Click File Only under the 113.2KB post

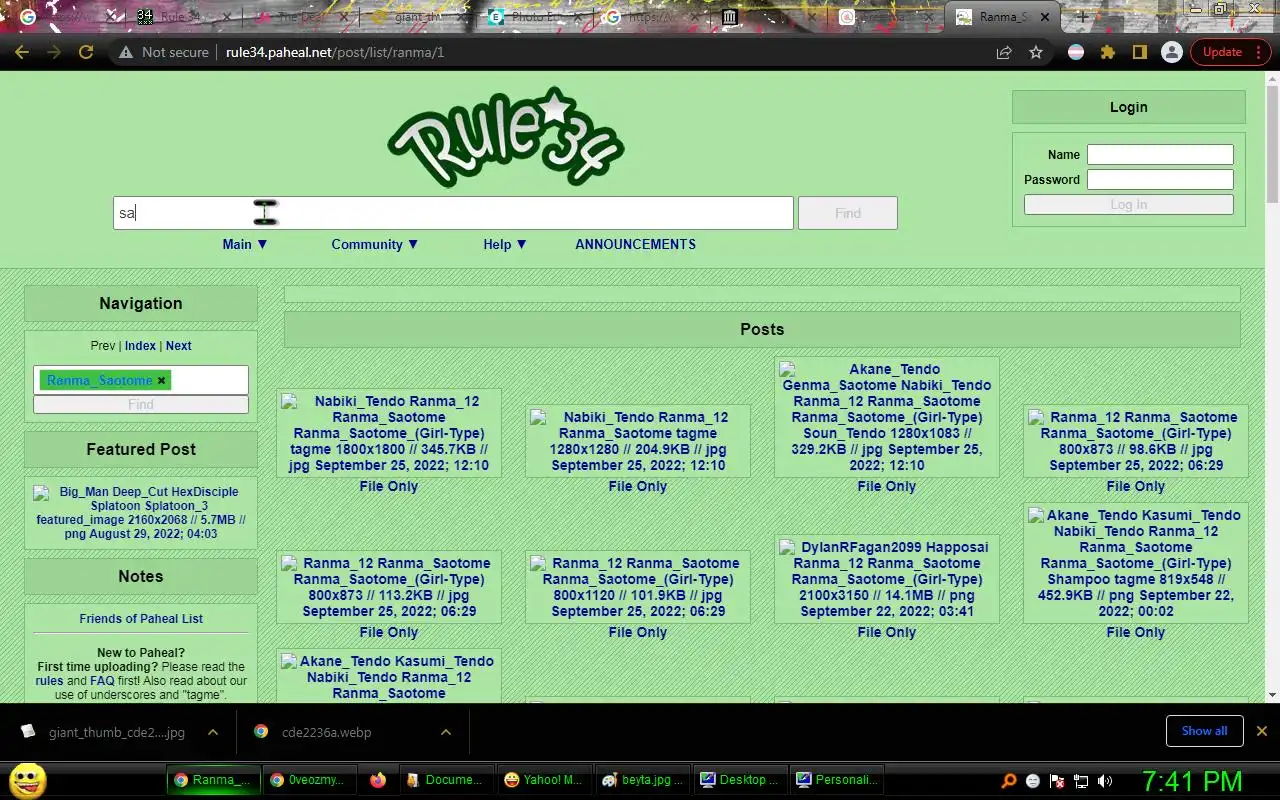click(x=389, y=632)
